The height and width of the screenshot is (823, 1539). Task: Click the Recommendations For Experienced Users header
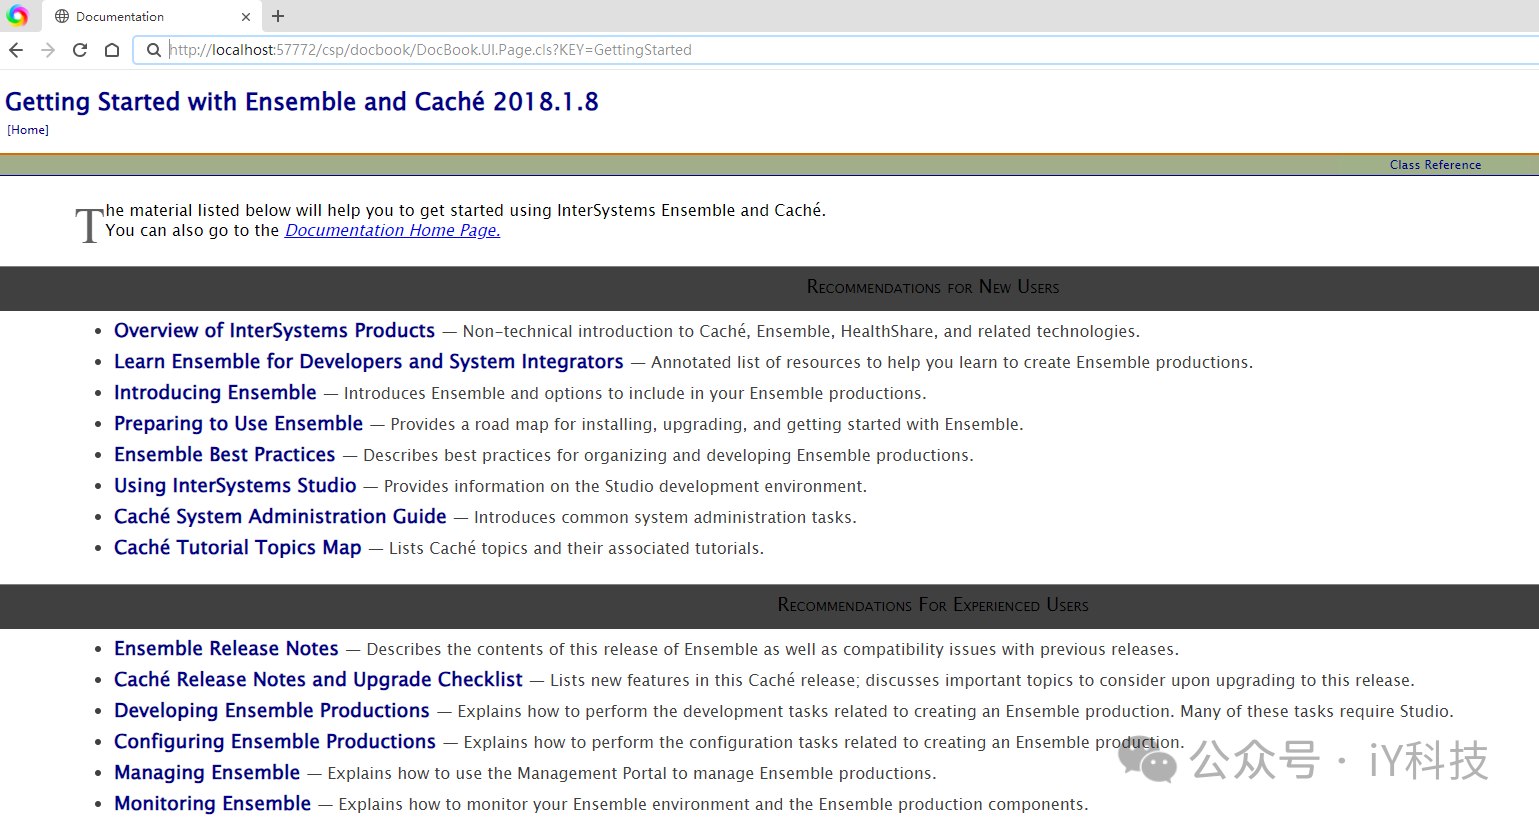coord(932,605)
